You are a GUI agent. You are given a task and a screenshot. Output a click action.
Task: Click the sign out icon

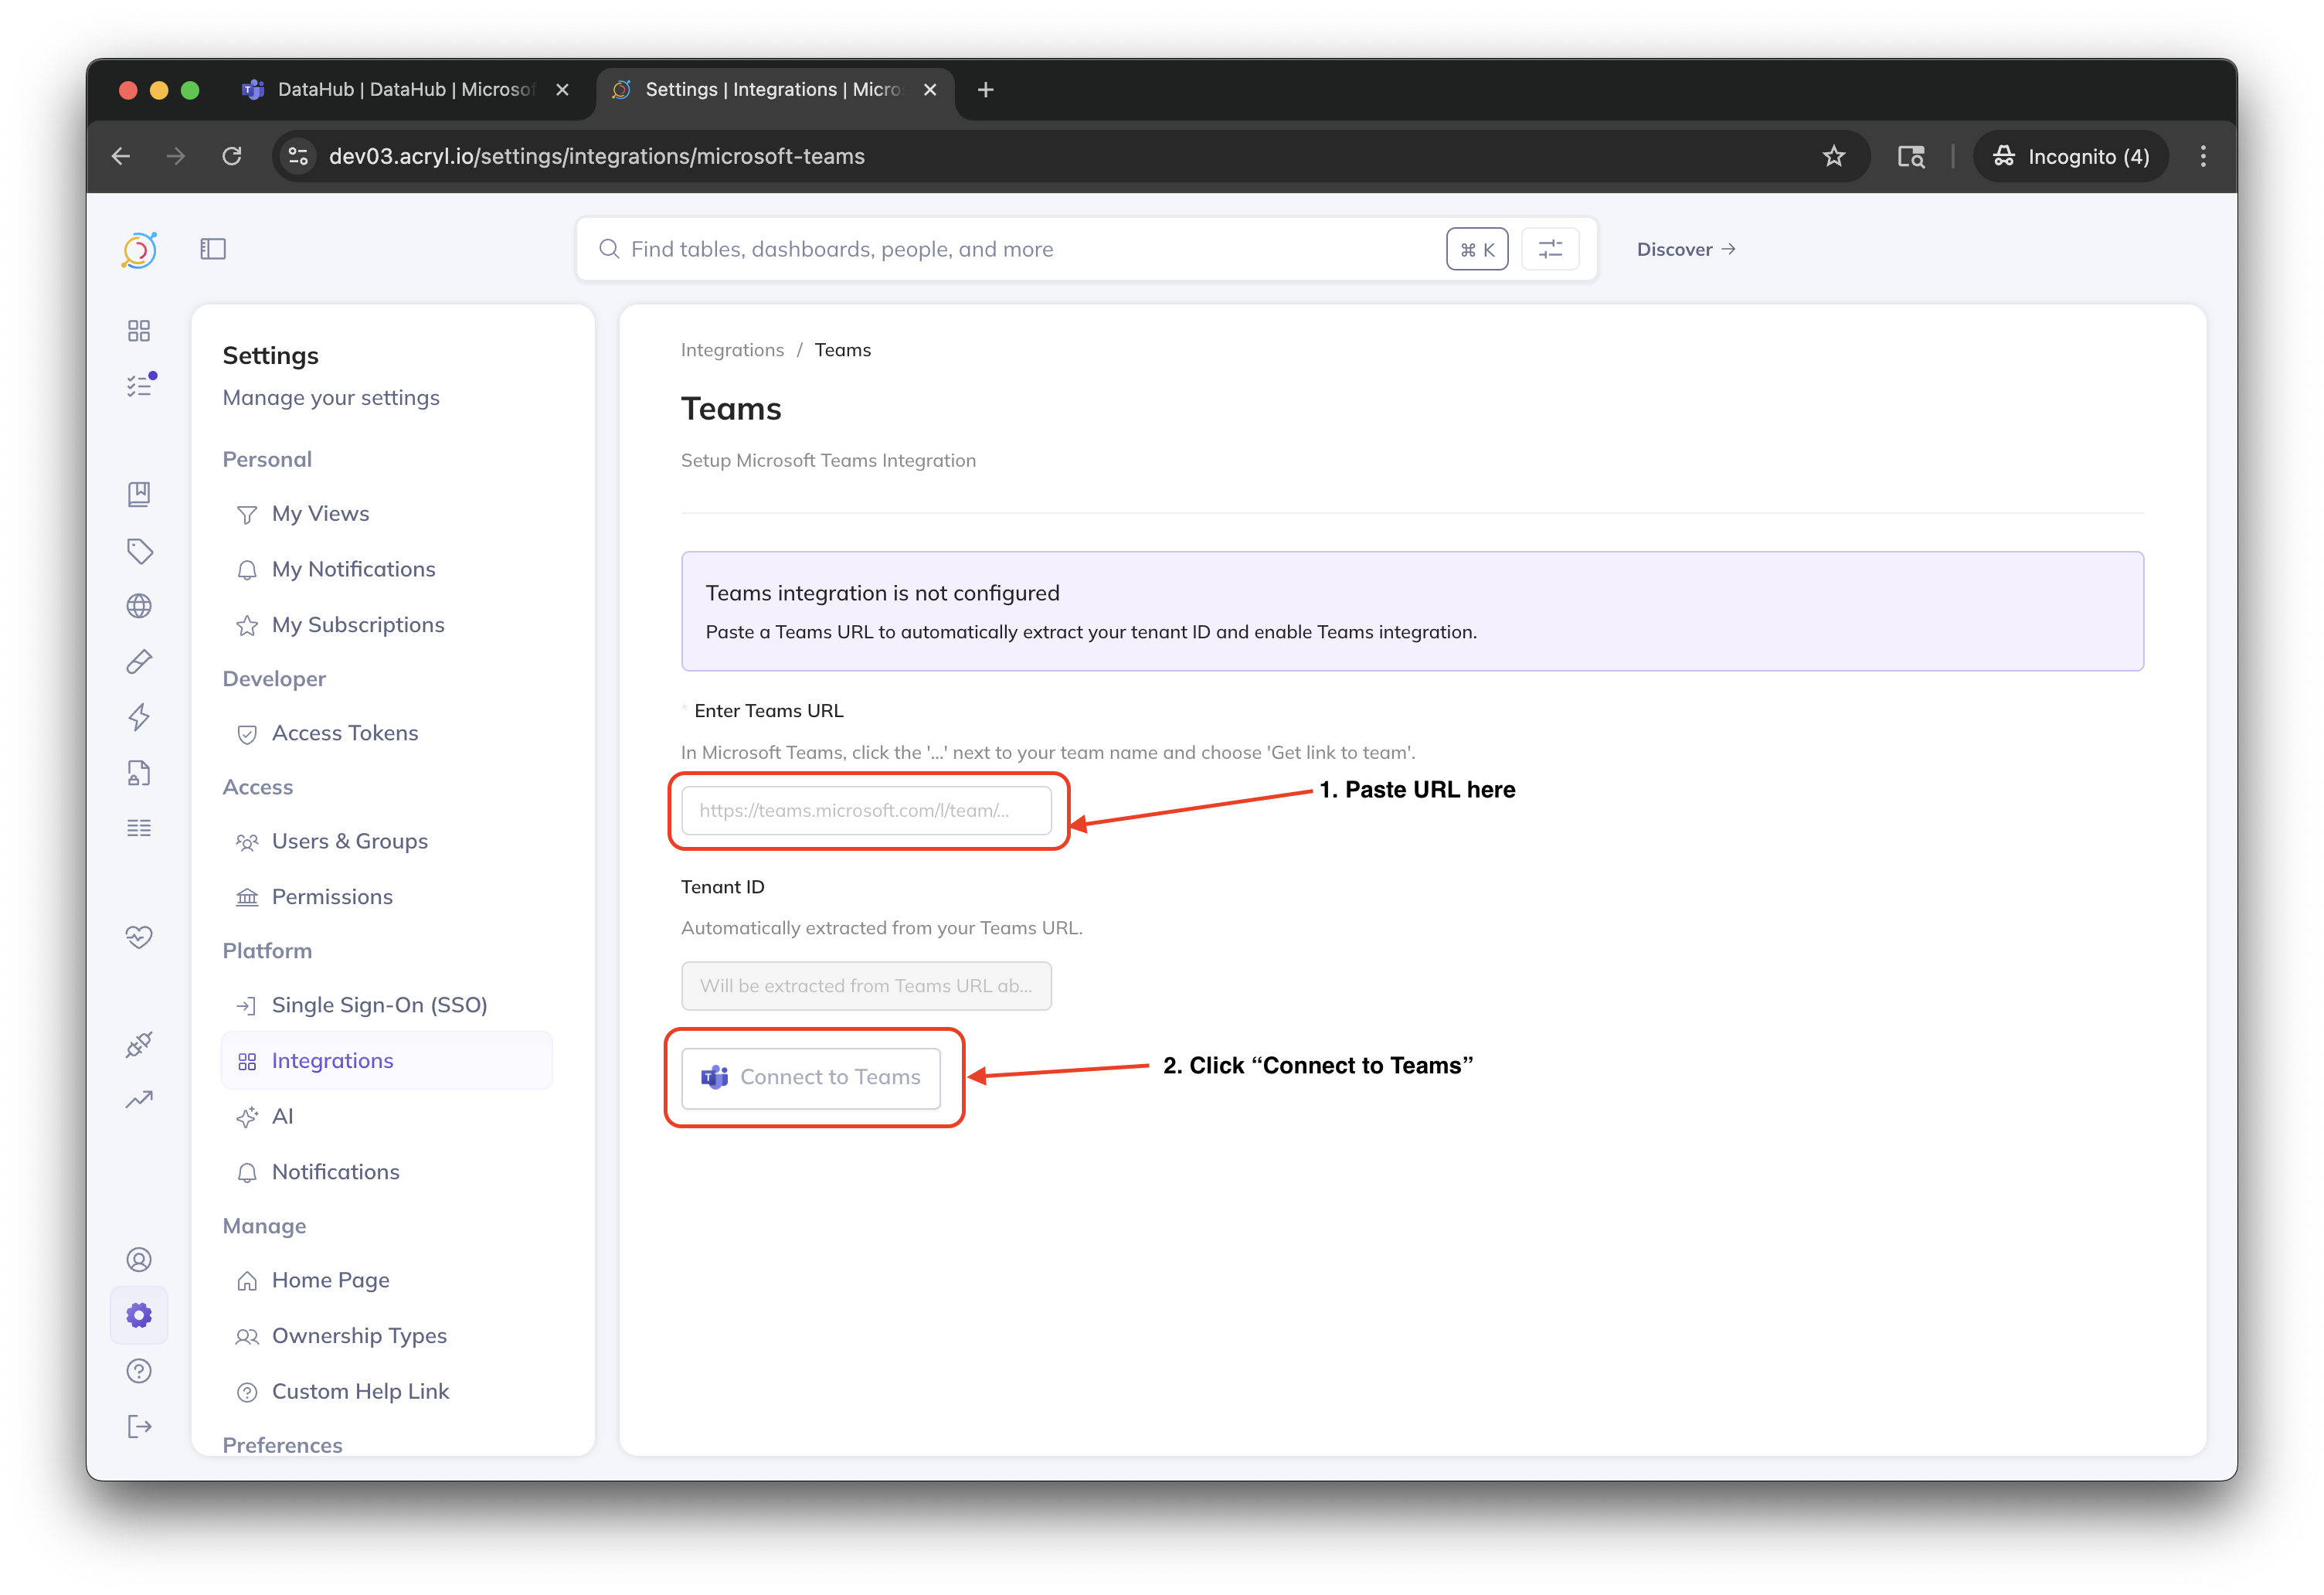point(139,1427)
